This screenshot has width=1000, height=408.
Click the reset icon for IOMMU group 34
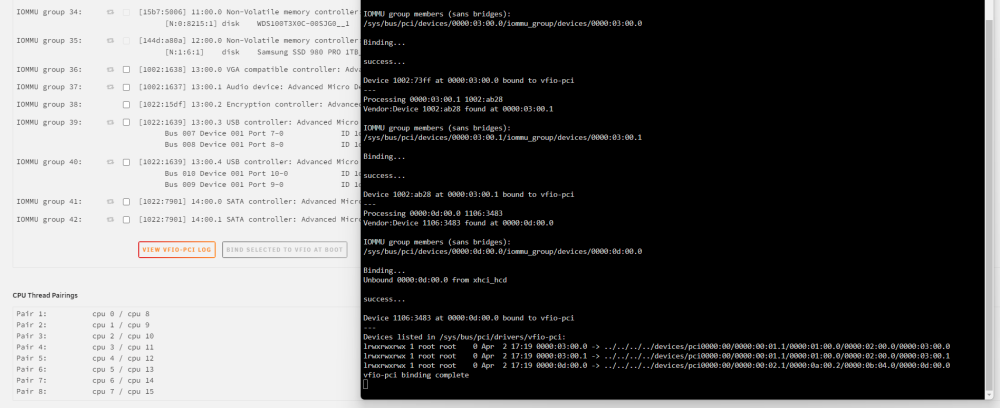[x=110, y=12]
